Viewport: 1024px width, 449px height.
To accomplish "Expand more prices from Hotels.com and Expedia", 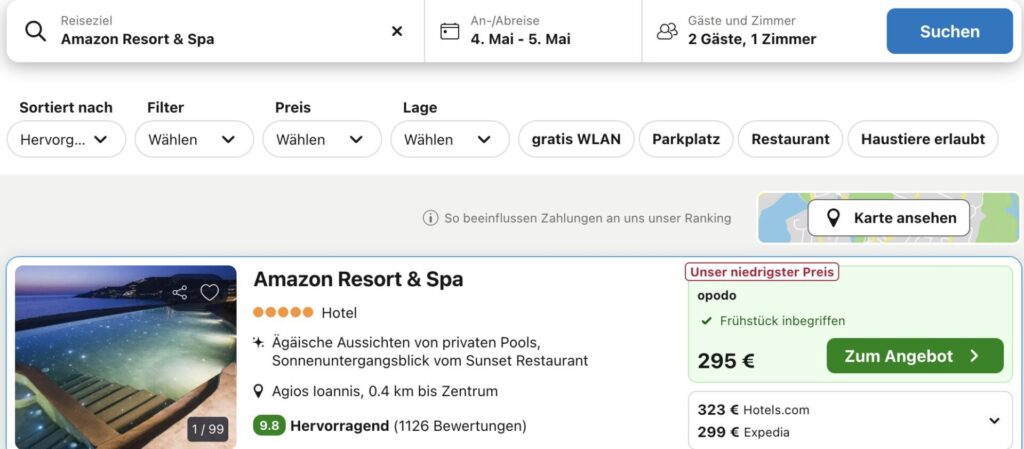I will (x=994, y=421).
